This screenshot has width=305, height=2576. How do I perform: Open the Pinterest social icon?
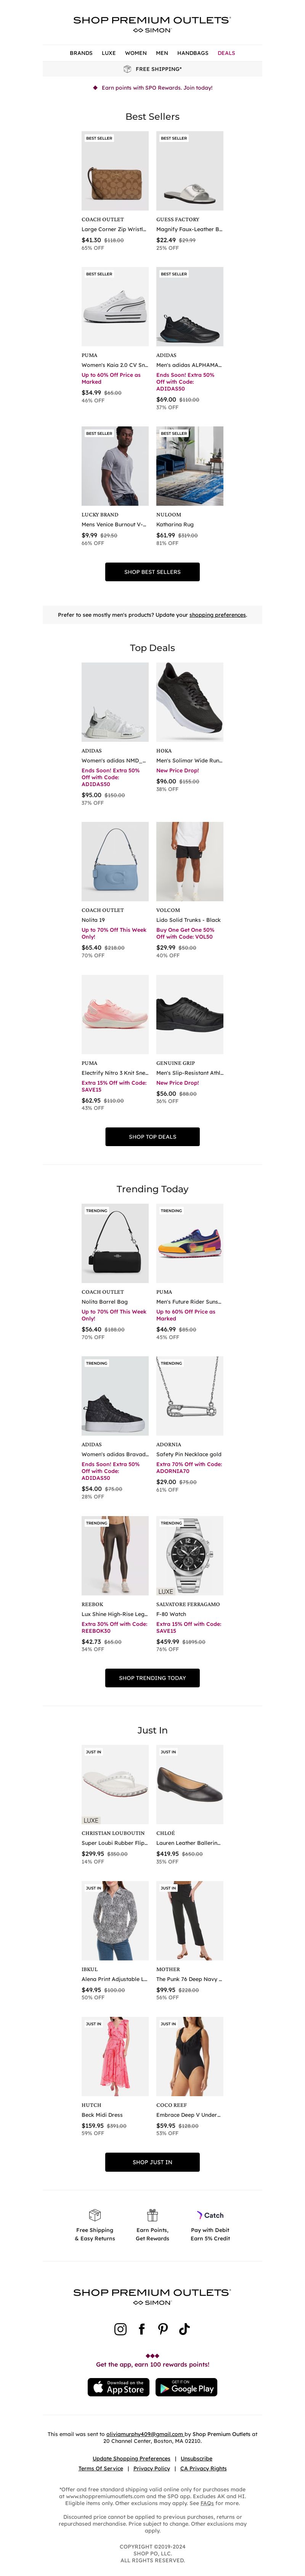[163, 2329]
